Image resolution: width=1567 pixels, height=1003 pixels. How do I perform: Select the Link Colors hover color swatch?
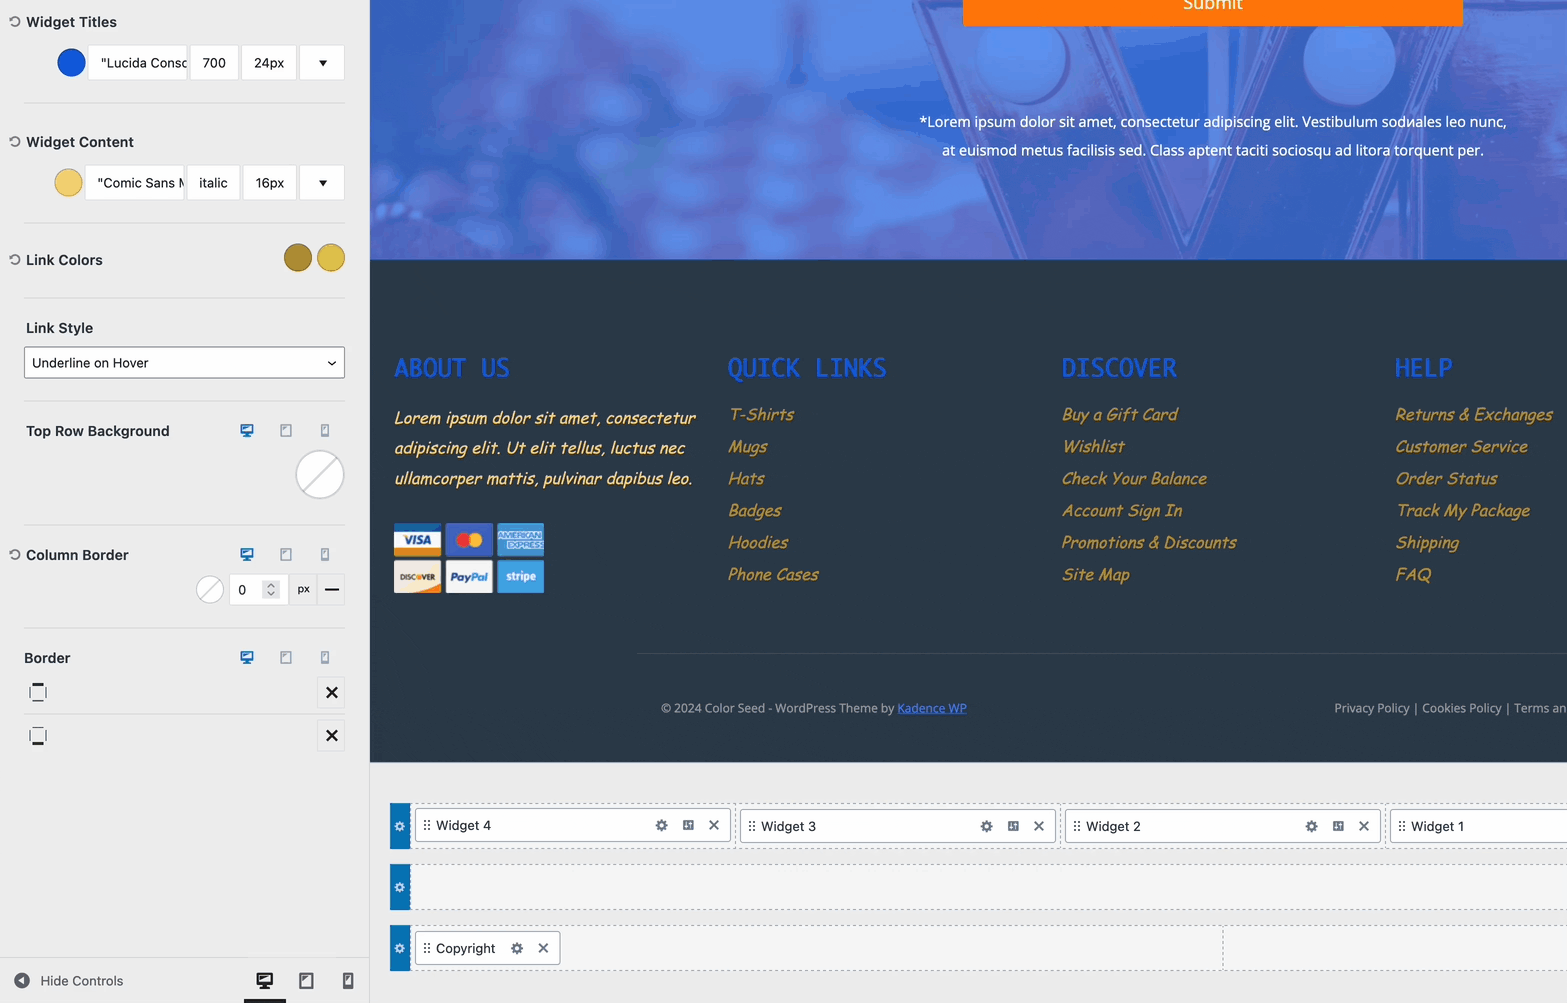click(x=330, y=259)
